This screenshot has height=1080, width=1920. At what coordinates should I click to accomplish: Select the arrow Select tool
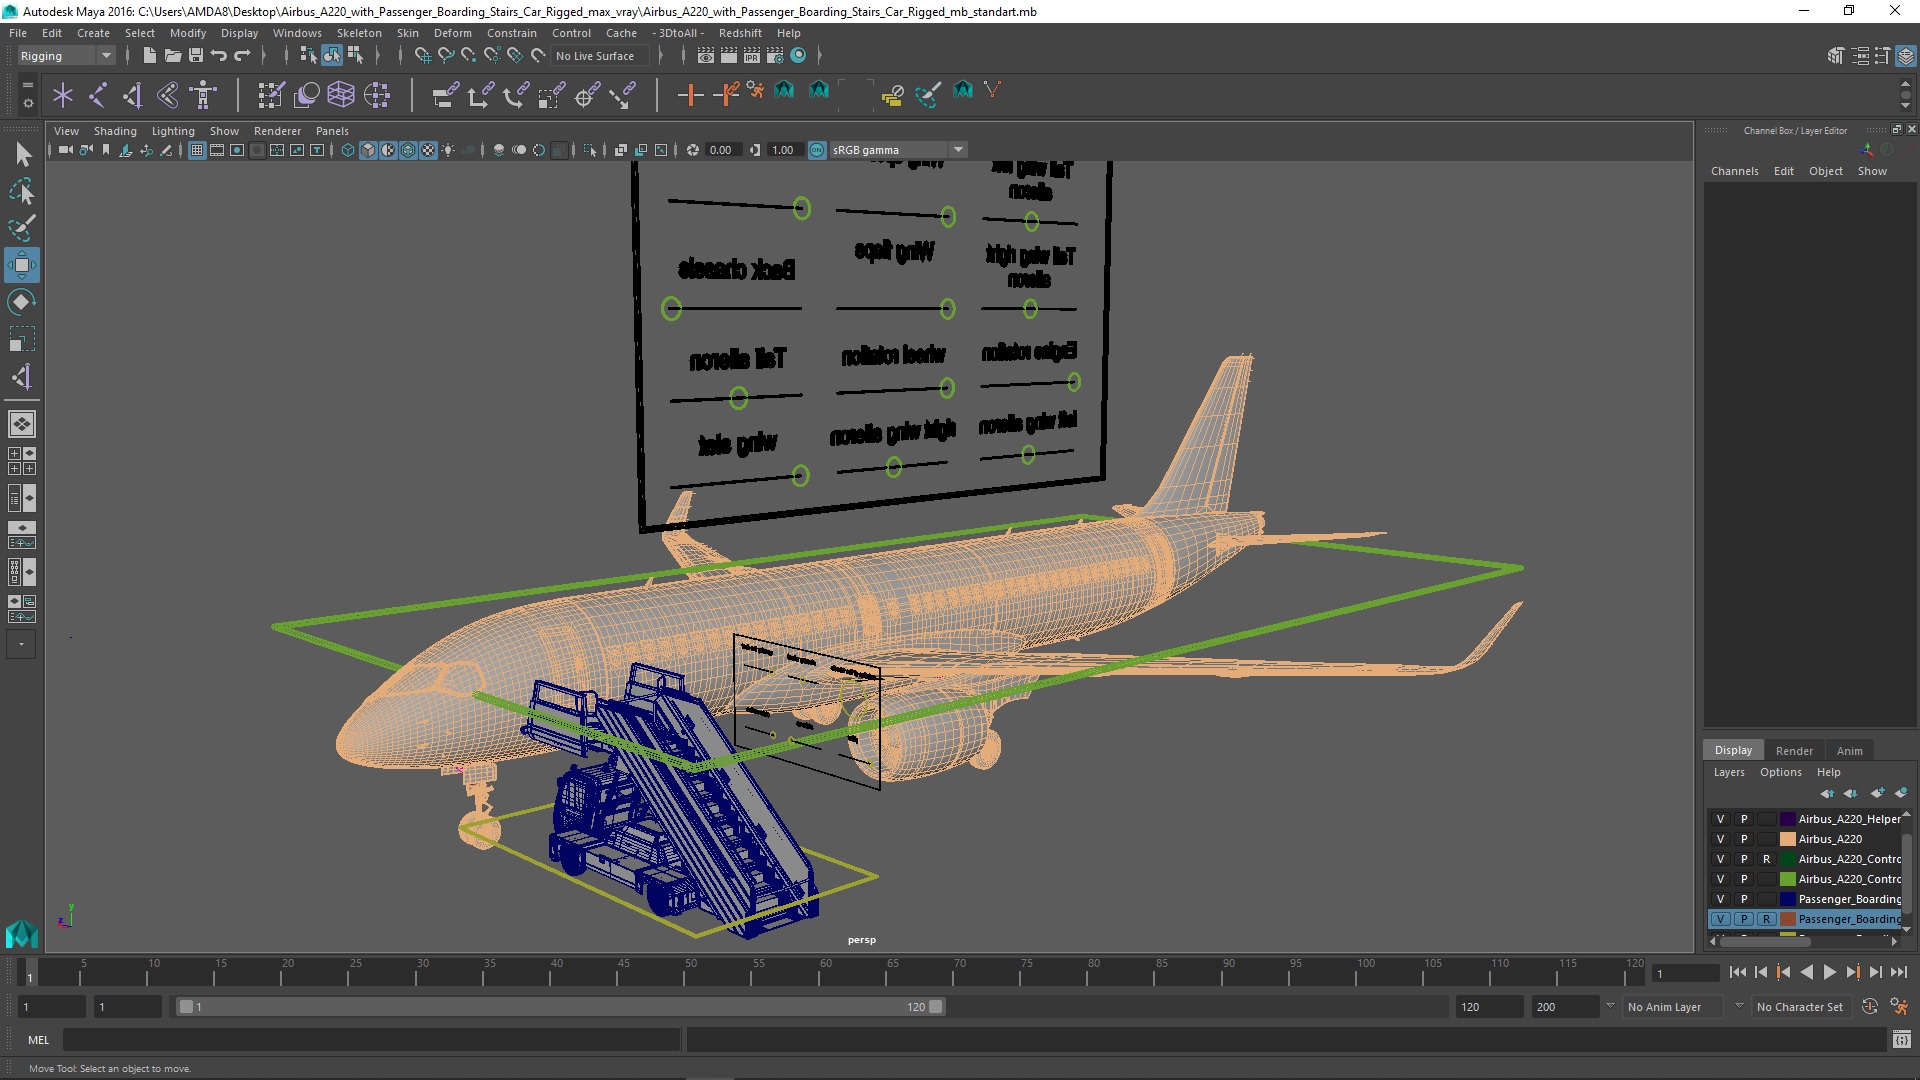(x=22, y=154)
